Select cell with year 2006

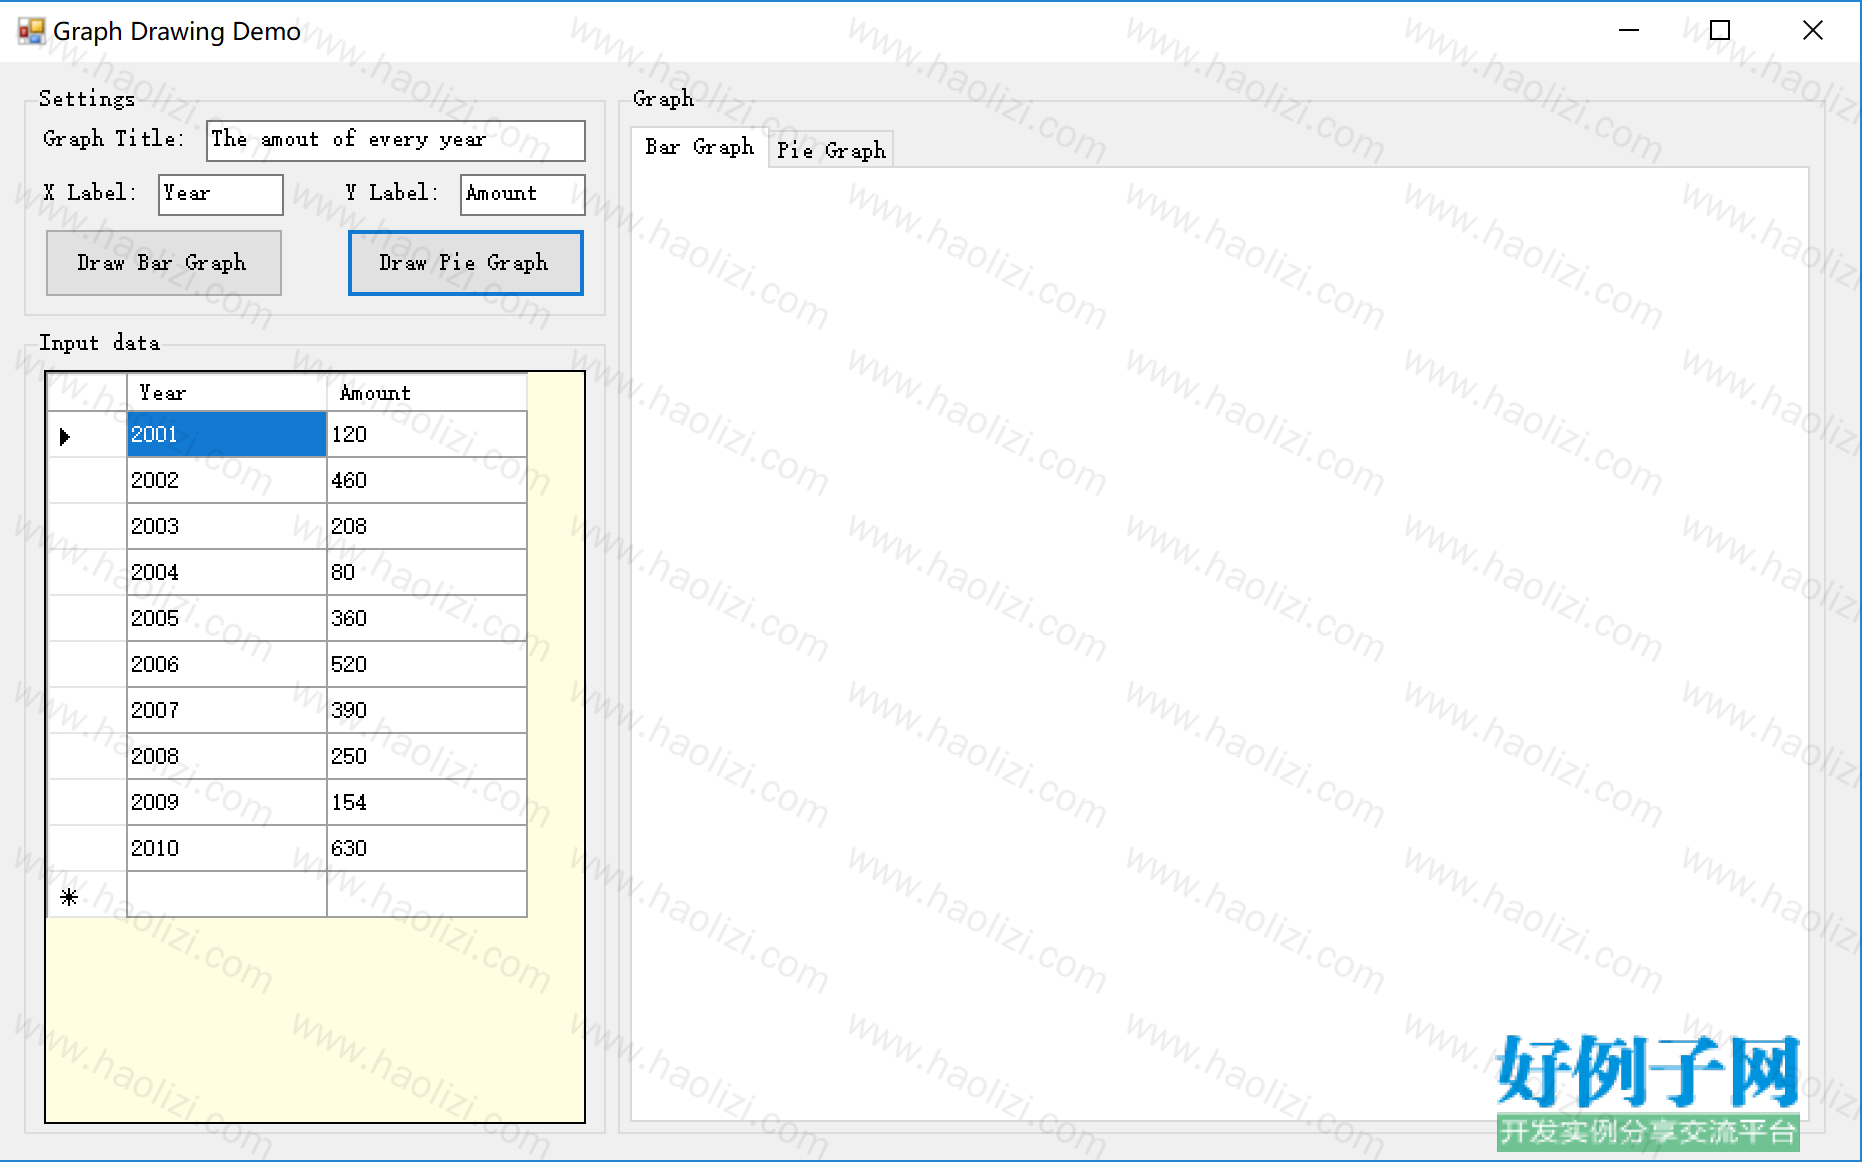pos(227,665)
